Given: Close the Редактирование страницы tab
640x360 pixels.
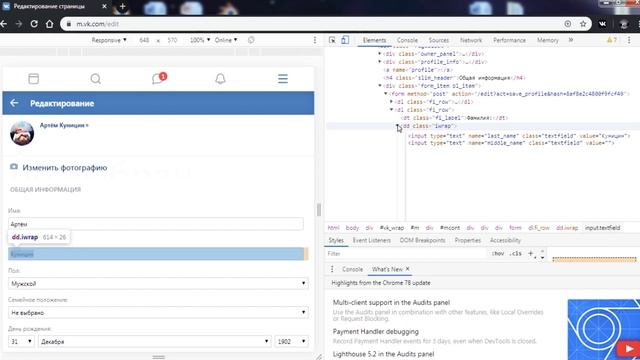Looking at the screenshot, I should [104, 7].
